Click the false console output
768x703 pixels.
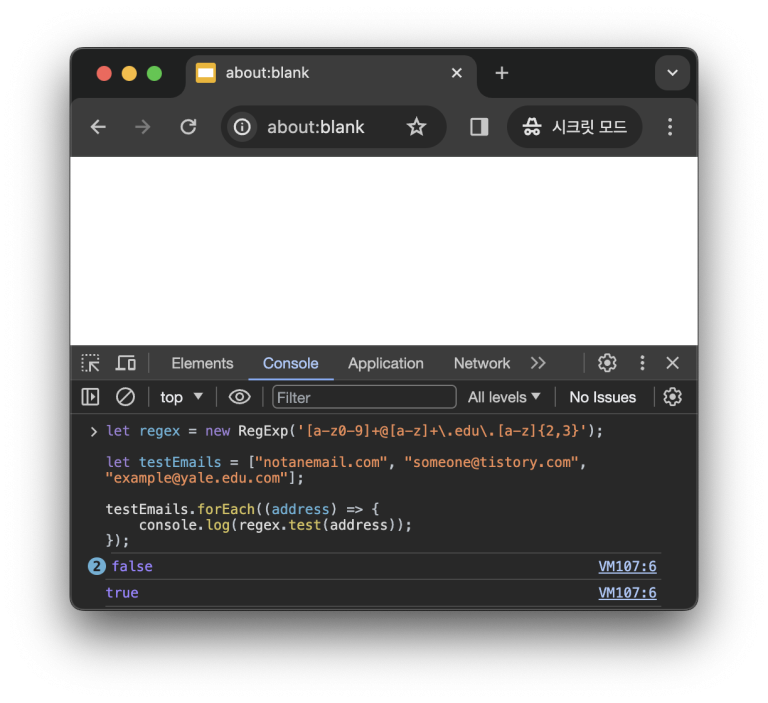(132, 566)
